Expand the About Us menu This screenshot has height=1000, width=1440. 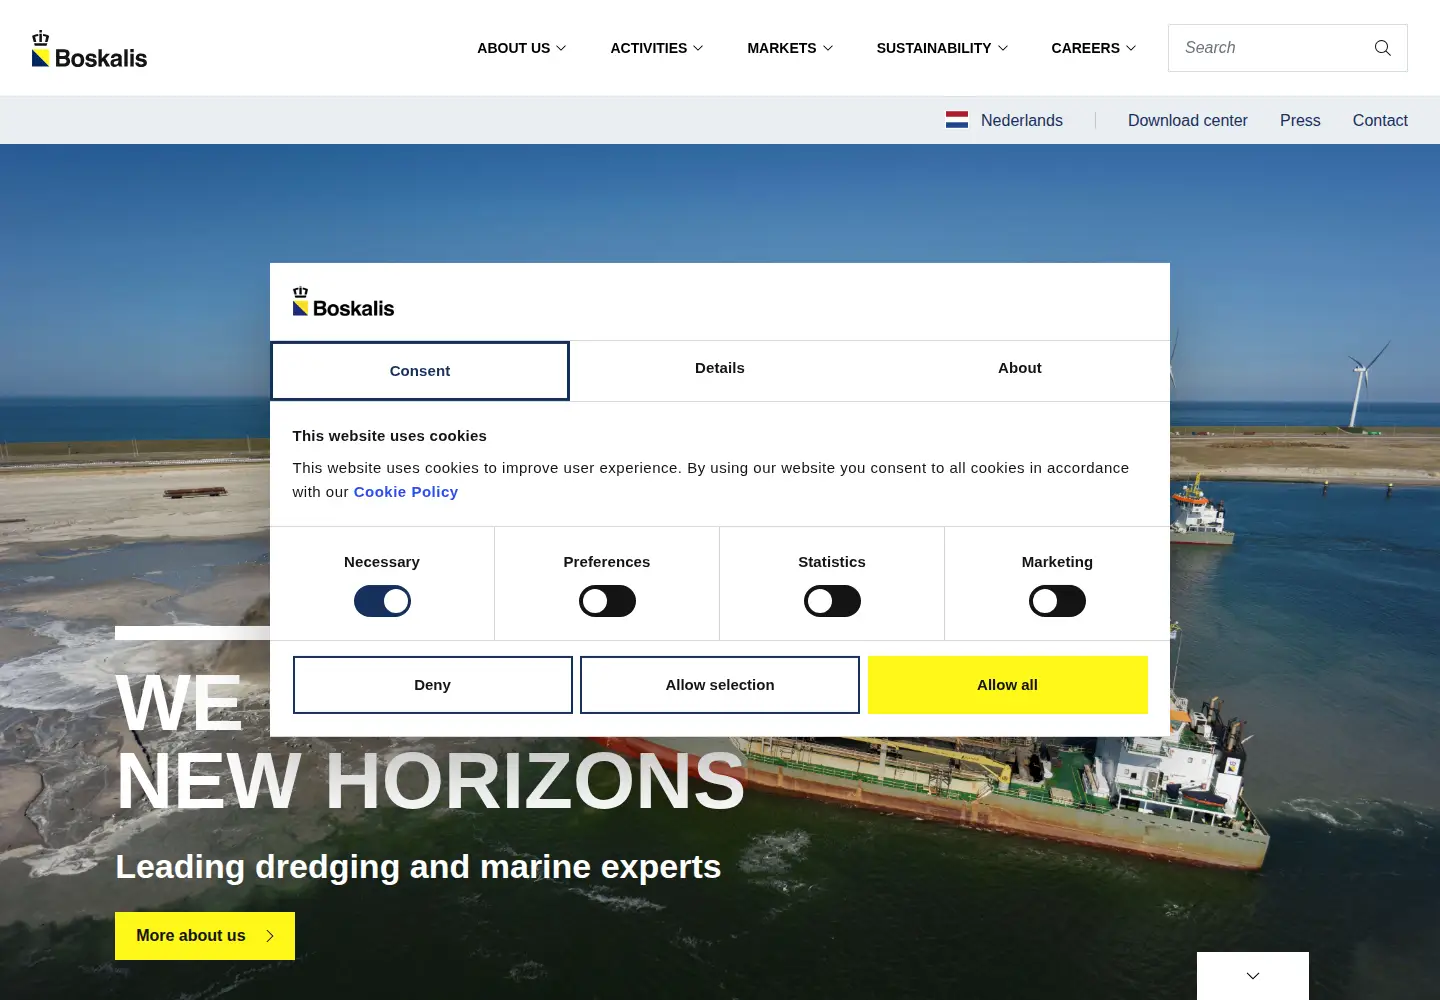click(x=522, y=48)
